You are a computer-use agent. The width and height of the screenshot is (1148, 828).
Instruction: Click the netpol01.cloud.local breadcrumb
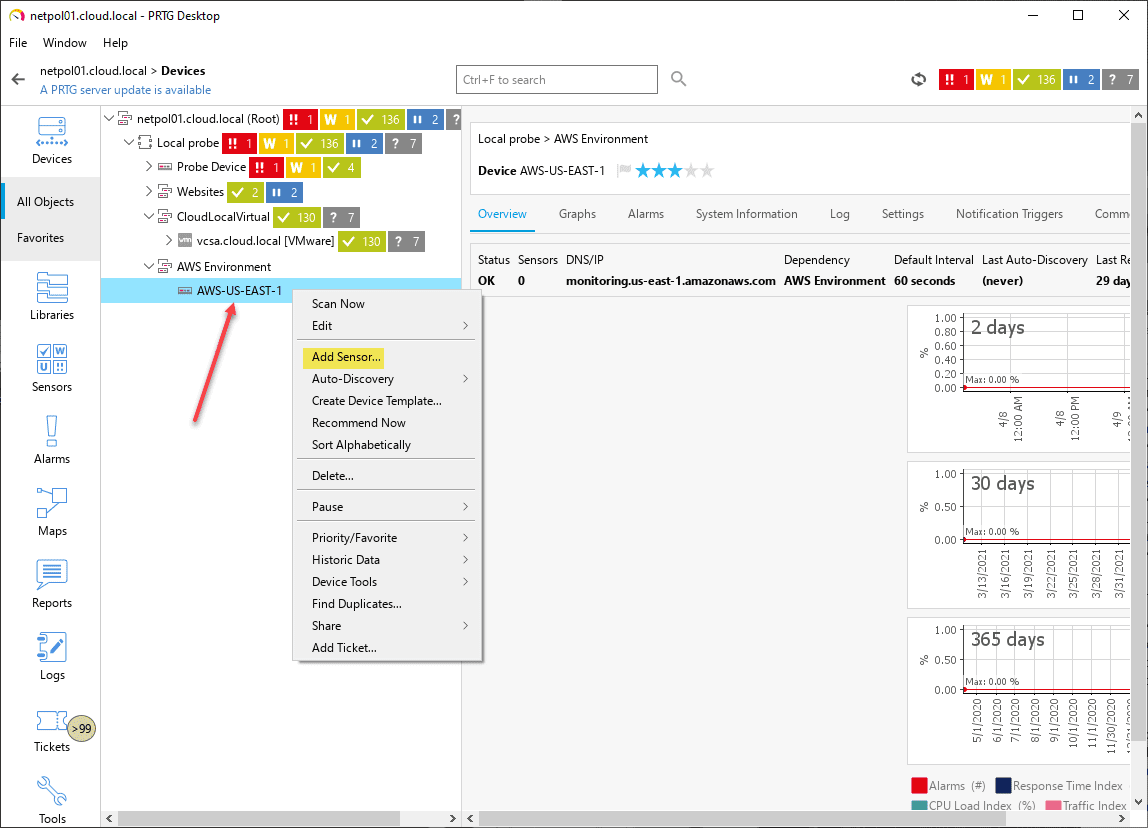point(93,71)
